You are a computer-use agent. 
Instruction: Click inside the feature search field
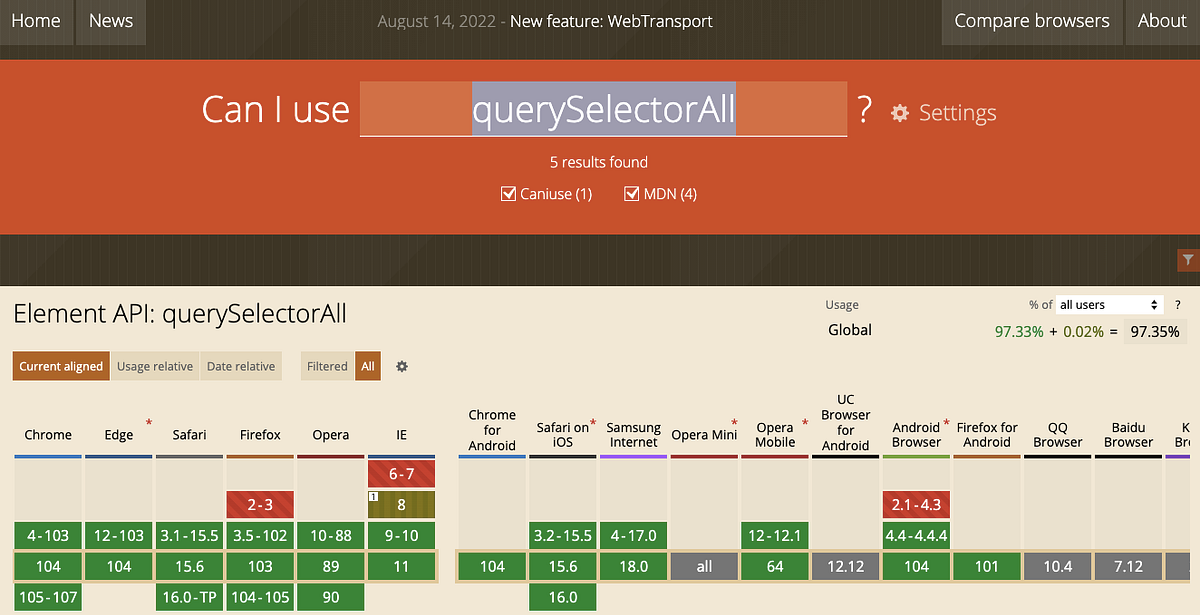tap(600, 108)
